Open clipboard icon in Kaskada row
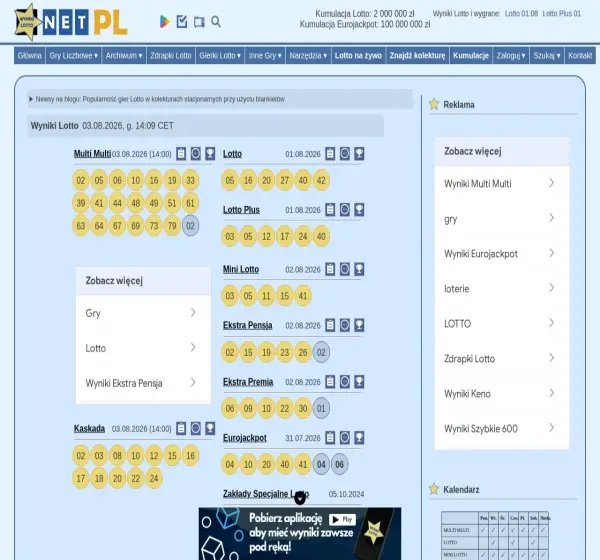The height and width of the screenshot is (560, 600). [x=181, y=428]
